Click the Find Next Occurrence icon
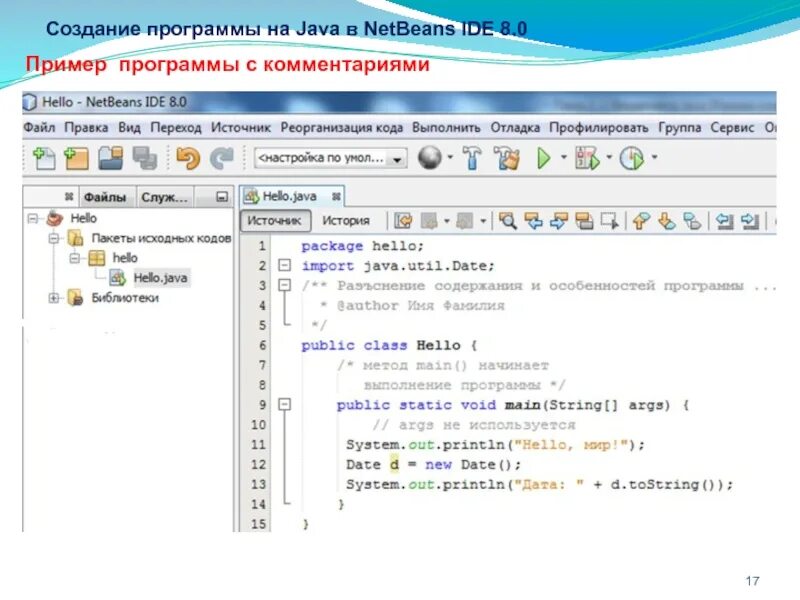The width and height of the screenshot is (800, 600). click(x=559, y=221)
